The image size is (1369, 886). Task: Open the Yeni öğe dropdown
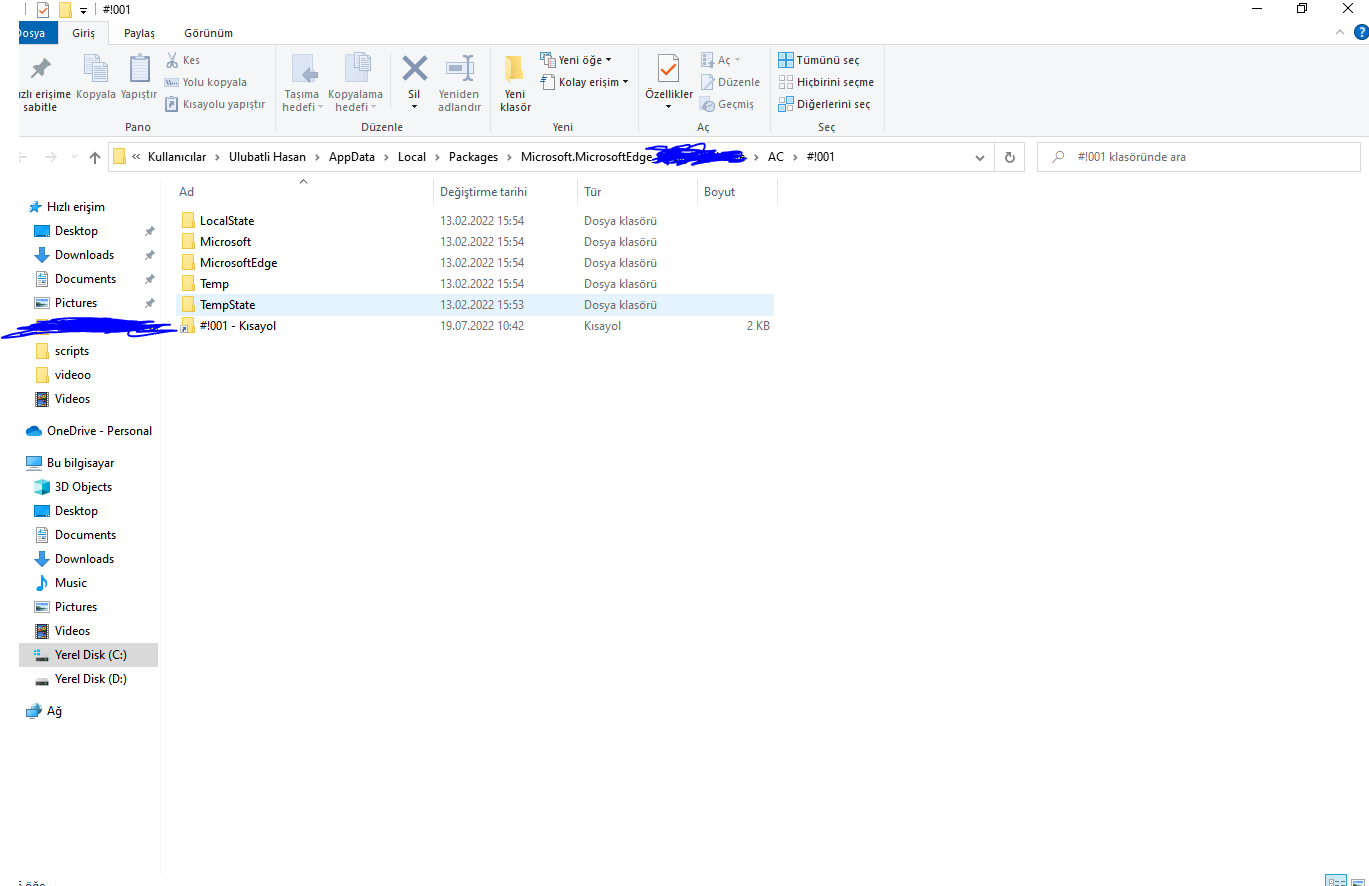click(576, 60)
